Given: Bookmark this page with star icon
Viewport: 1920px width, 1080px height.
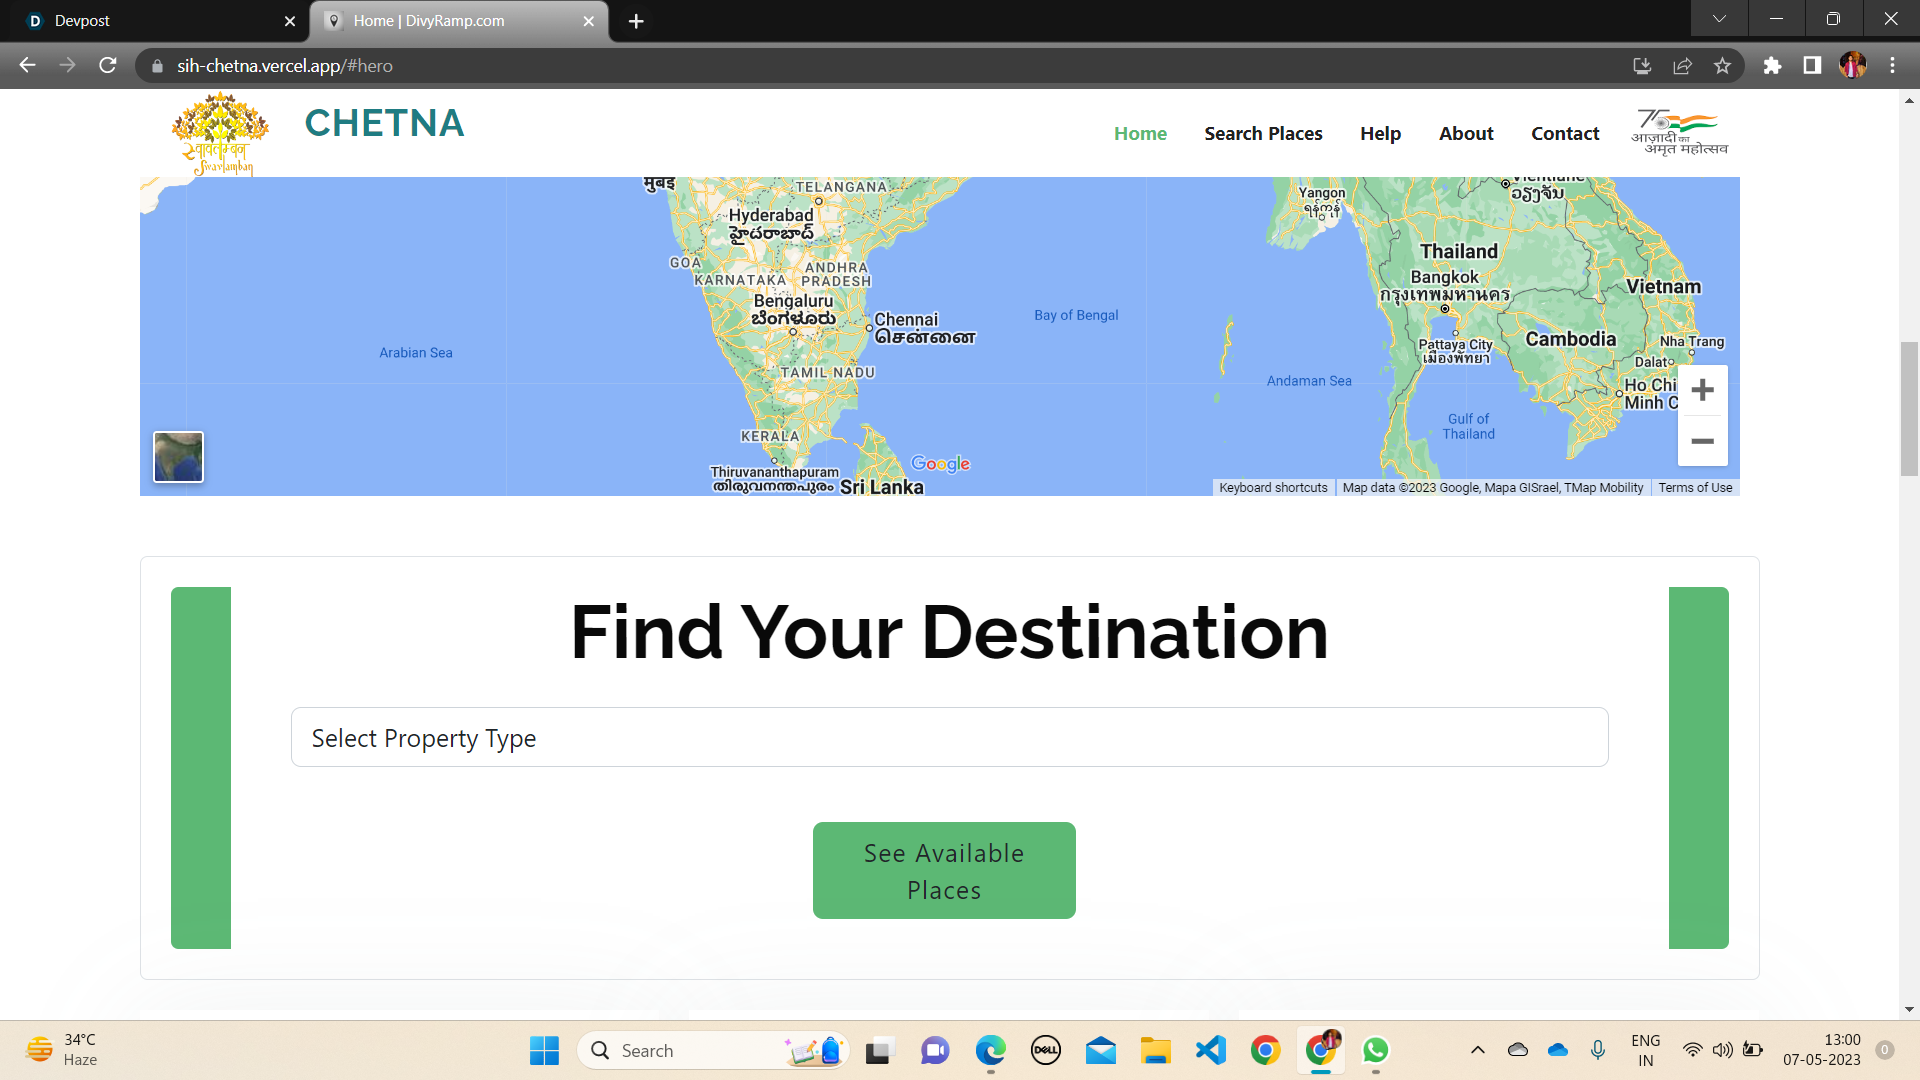Looking at the screenshot, I should tap(1722, 66).
